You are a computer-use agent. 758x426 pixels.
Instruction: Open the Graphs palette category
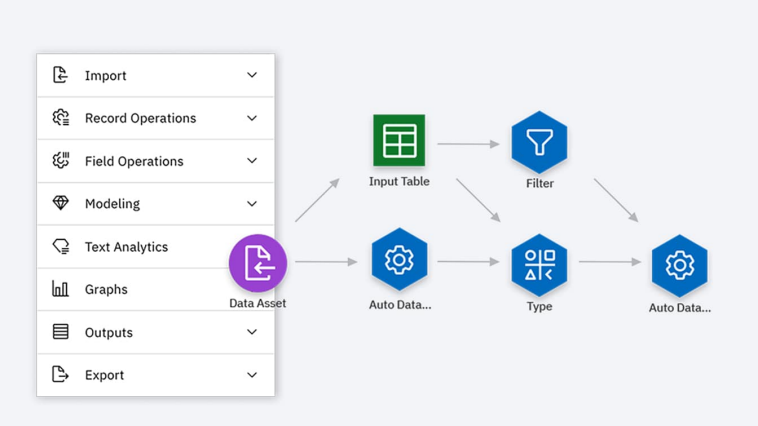click(106, 290)
